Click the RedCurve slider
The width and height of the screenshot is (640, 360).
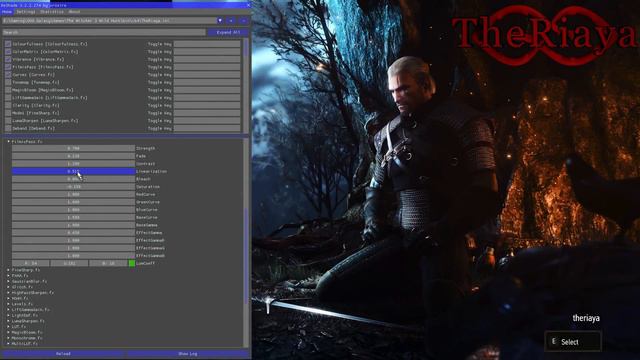(x=73, y=194)
